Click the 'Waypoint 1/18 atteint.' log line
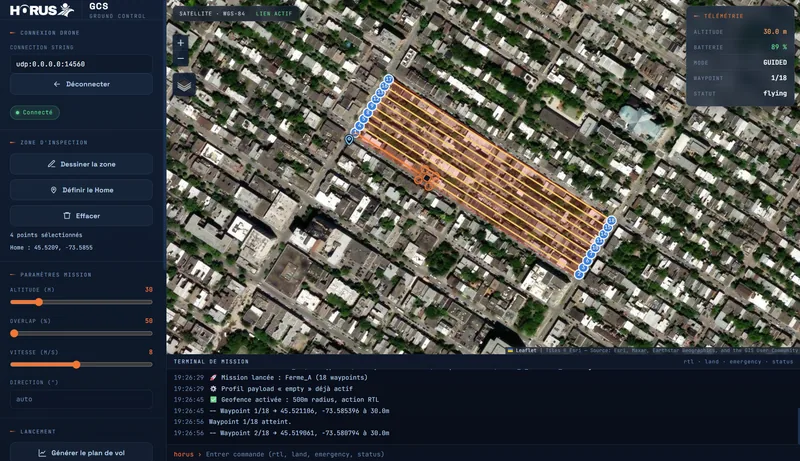 [x=232, y=422]
